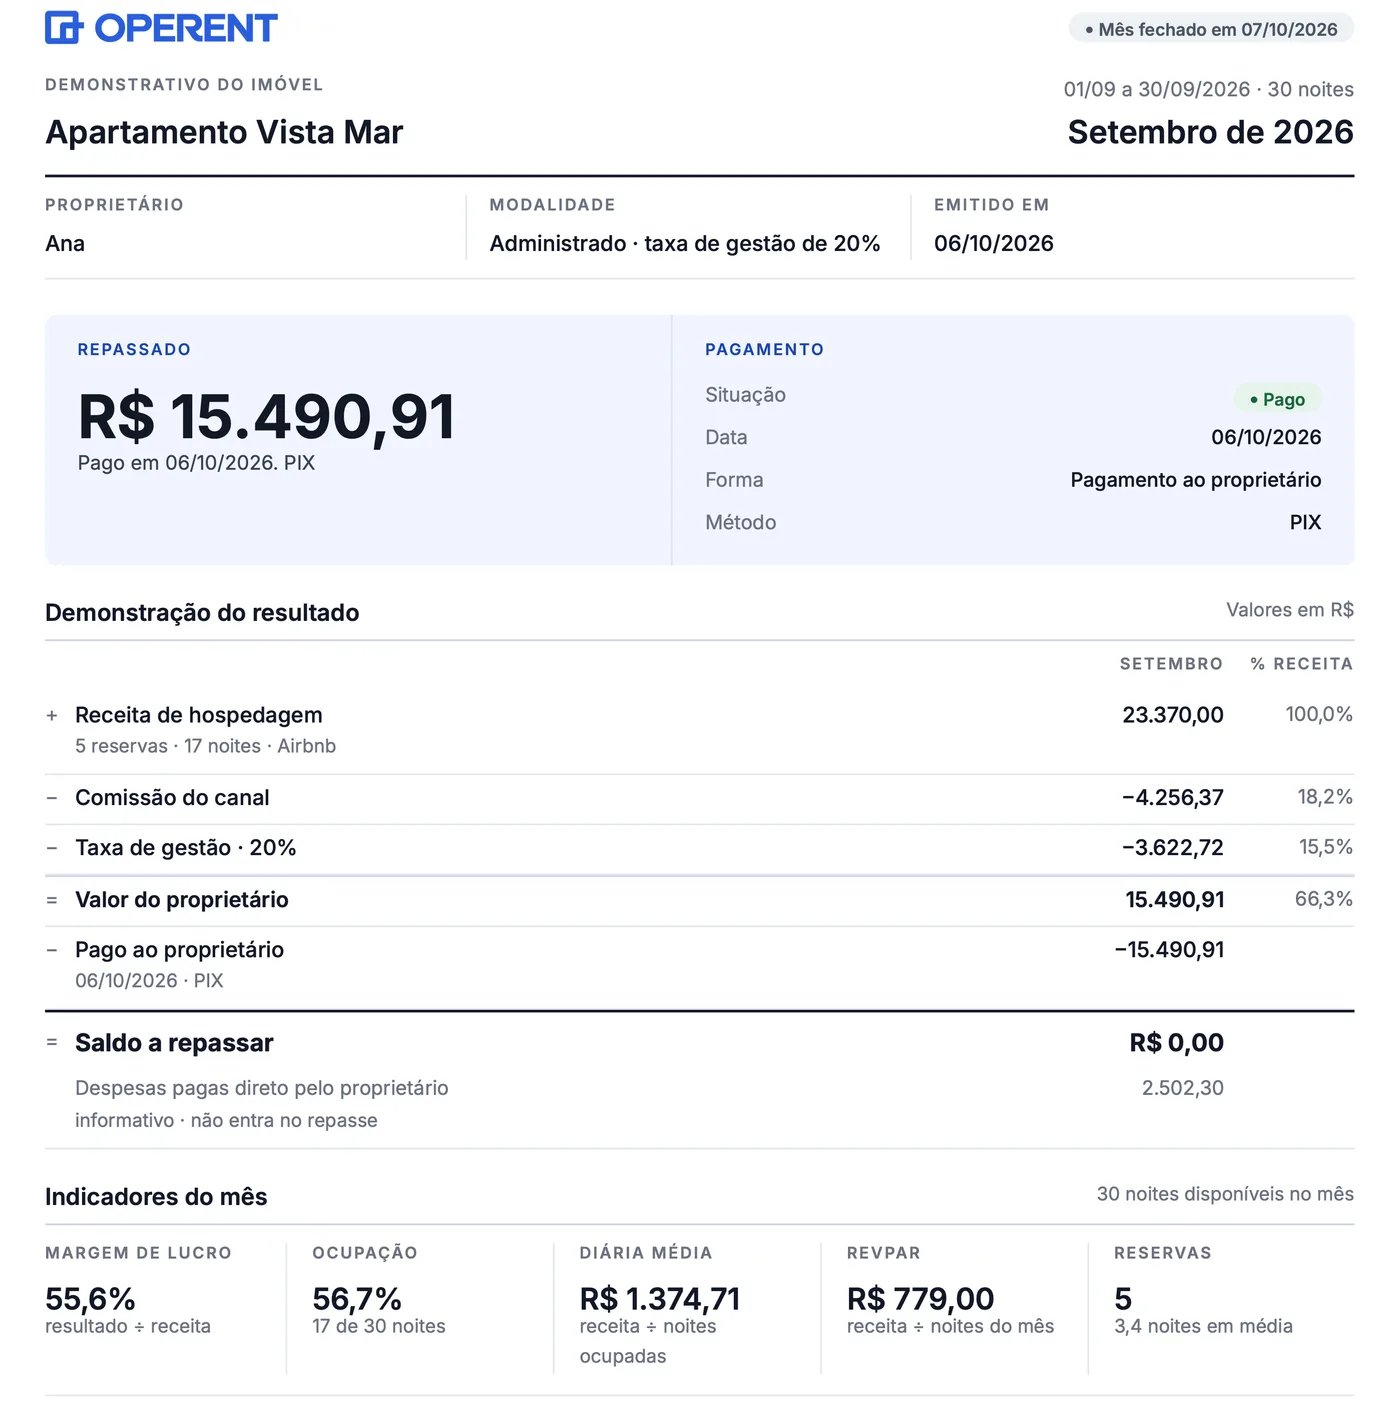Click the 'Mês fechado em 07/10/2026' status badge
1400x1402 pixels.
(1211, 29)
